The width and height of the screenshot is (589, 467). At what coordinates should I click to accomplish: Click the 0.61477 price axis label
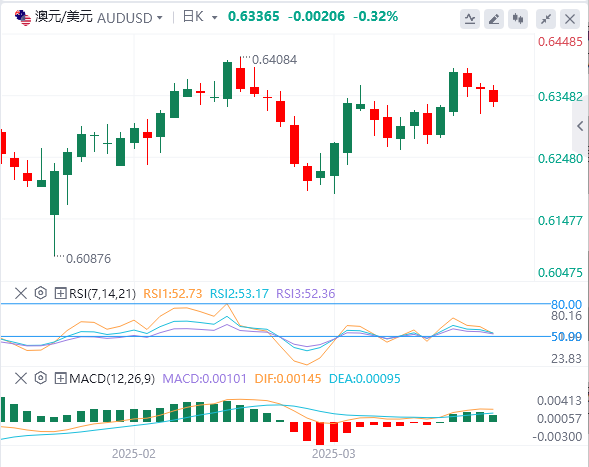(560, 221)
